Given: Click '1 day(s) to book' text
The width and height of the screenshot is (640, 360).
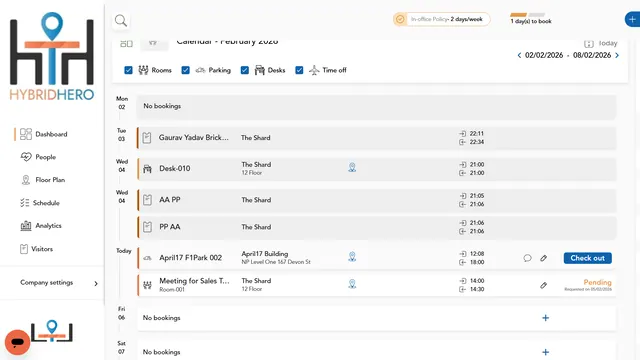Looking at the screenshot, I should [x=531, y=21].
